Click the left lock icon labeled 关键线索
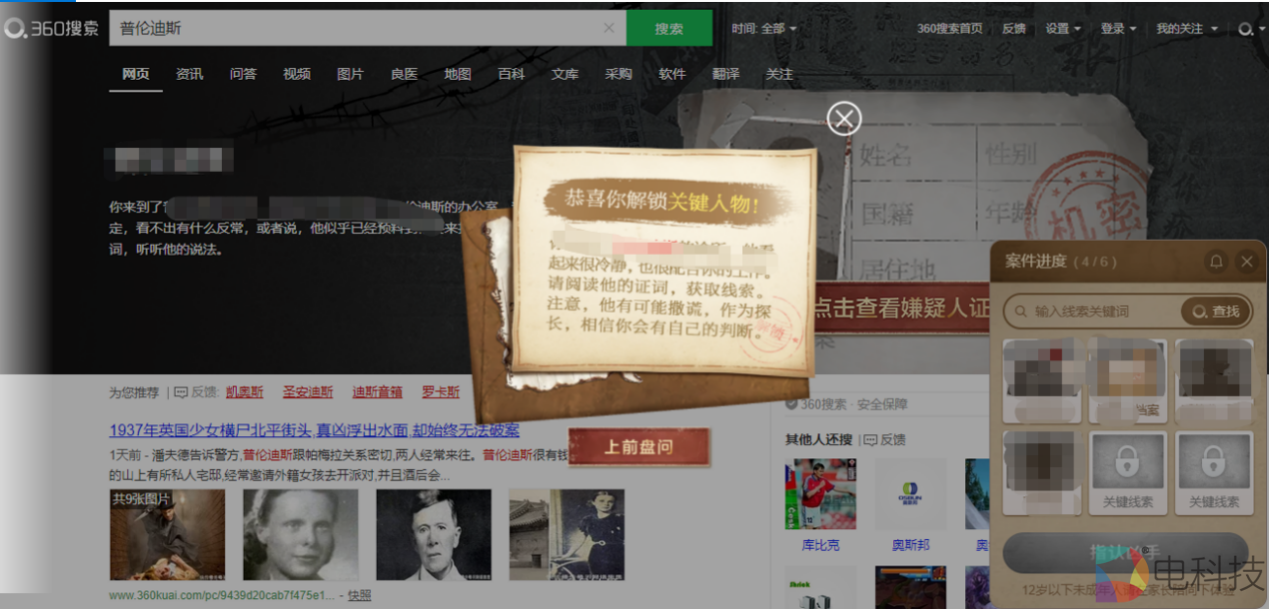This screenshot has width=1269, height=609. [x=1128, y=465]
